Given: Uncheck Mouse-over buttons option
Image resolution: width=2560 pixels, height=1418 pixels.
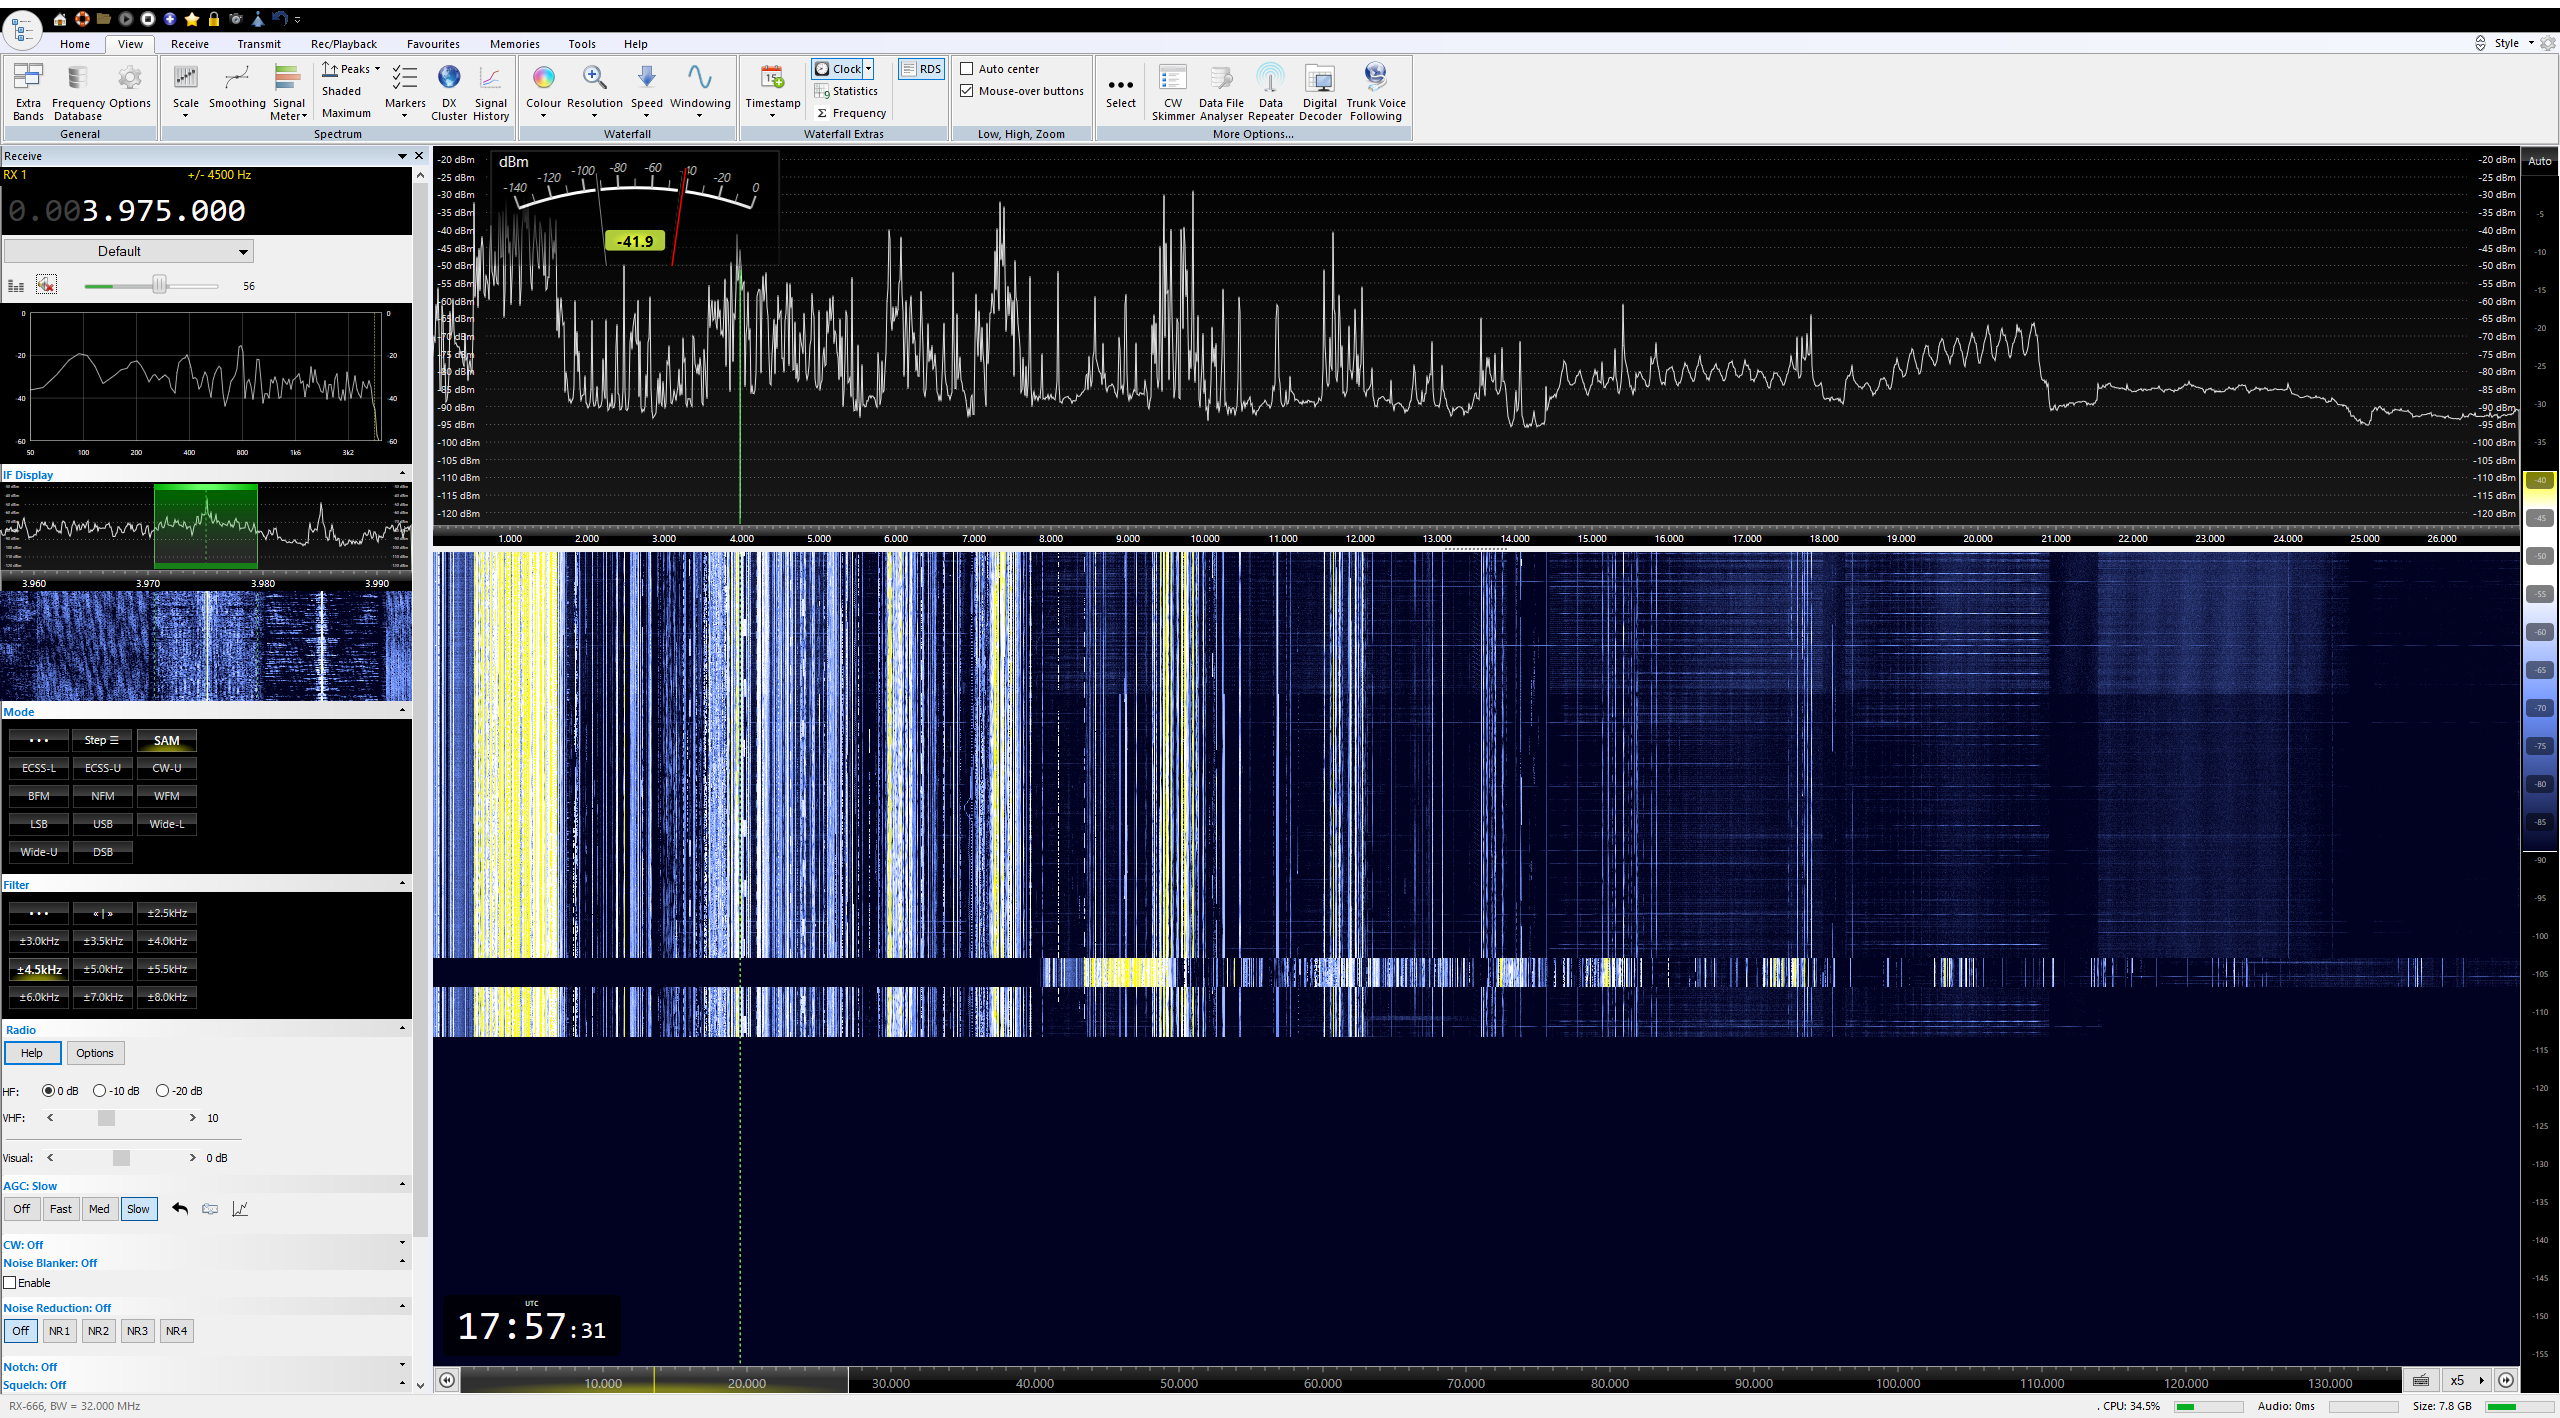Looking at the screenshot, I should pos(967,91).
